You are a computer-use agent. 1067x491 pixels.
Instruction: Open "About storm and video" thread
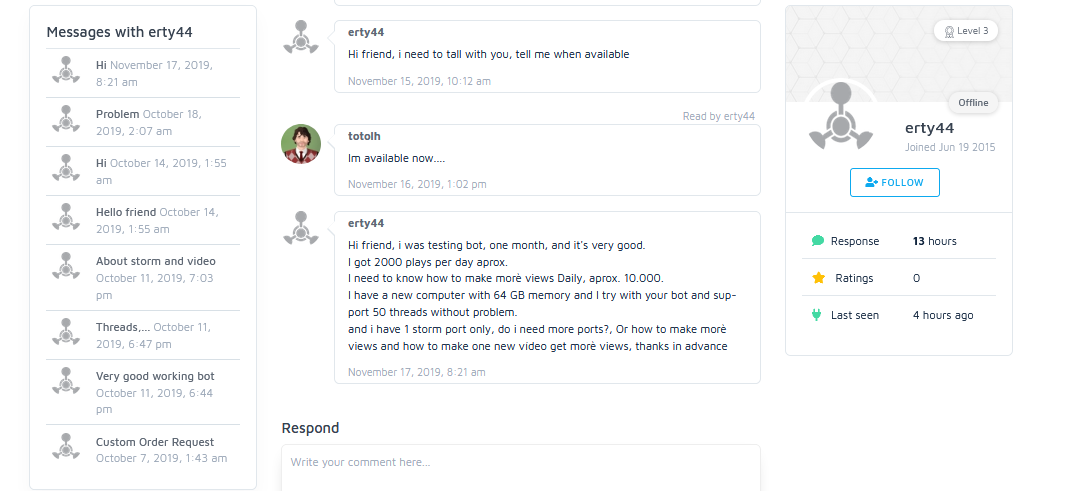tap(155, 261)
